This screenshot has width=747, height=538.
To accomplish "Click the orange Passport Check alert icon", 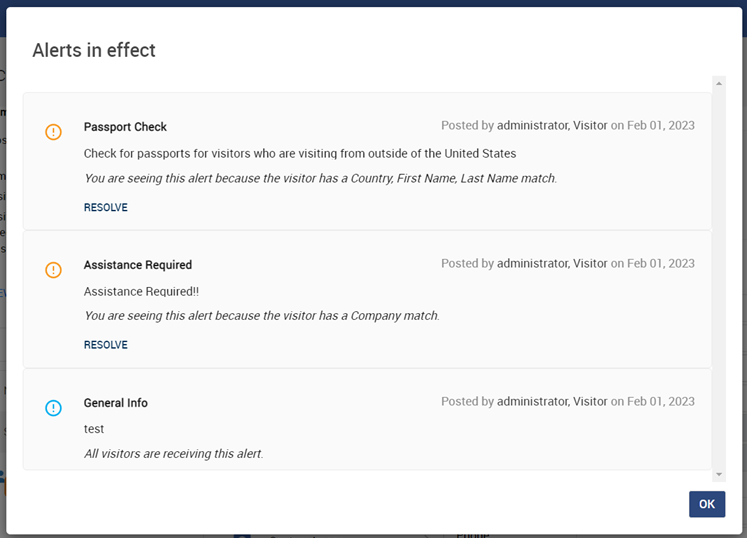I will (x=54, y=132).
